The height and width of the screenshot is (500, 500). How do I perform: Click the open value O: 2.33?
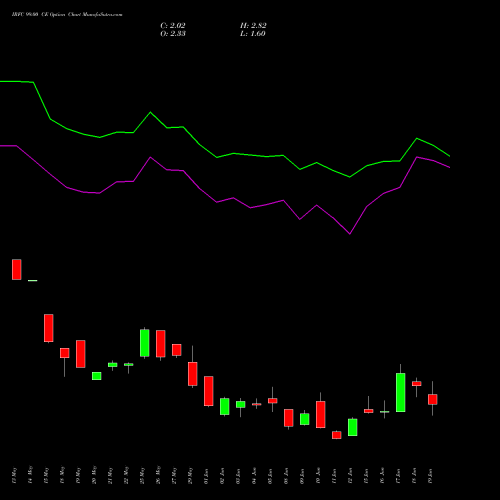coord(173,33)
